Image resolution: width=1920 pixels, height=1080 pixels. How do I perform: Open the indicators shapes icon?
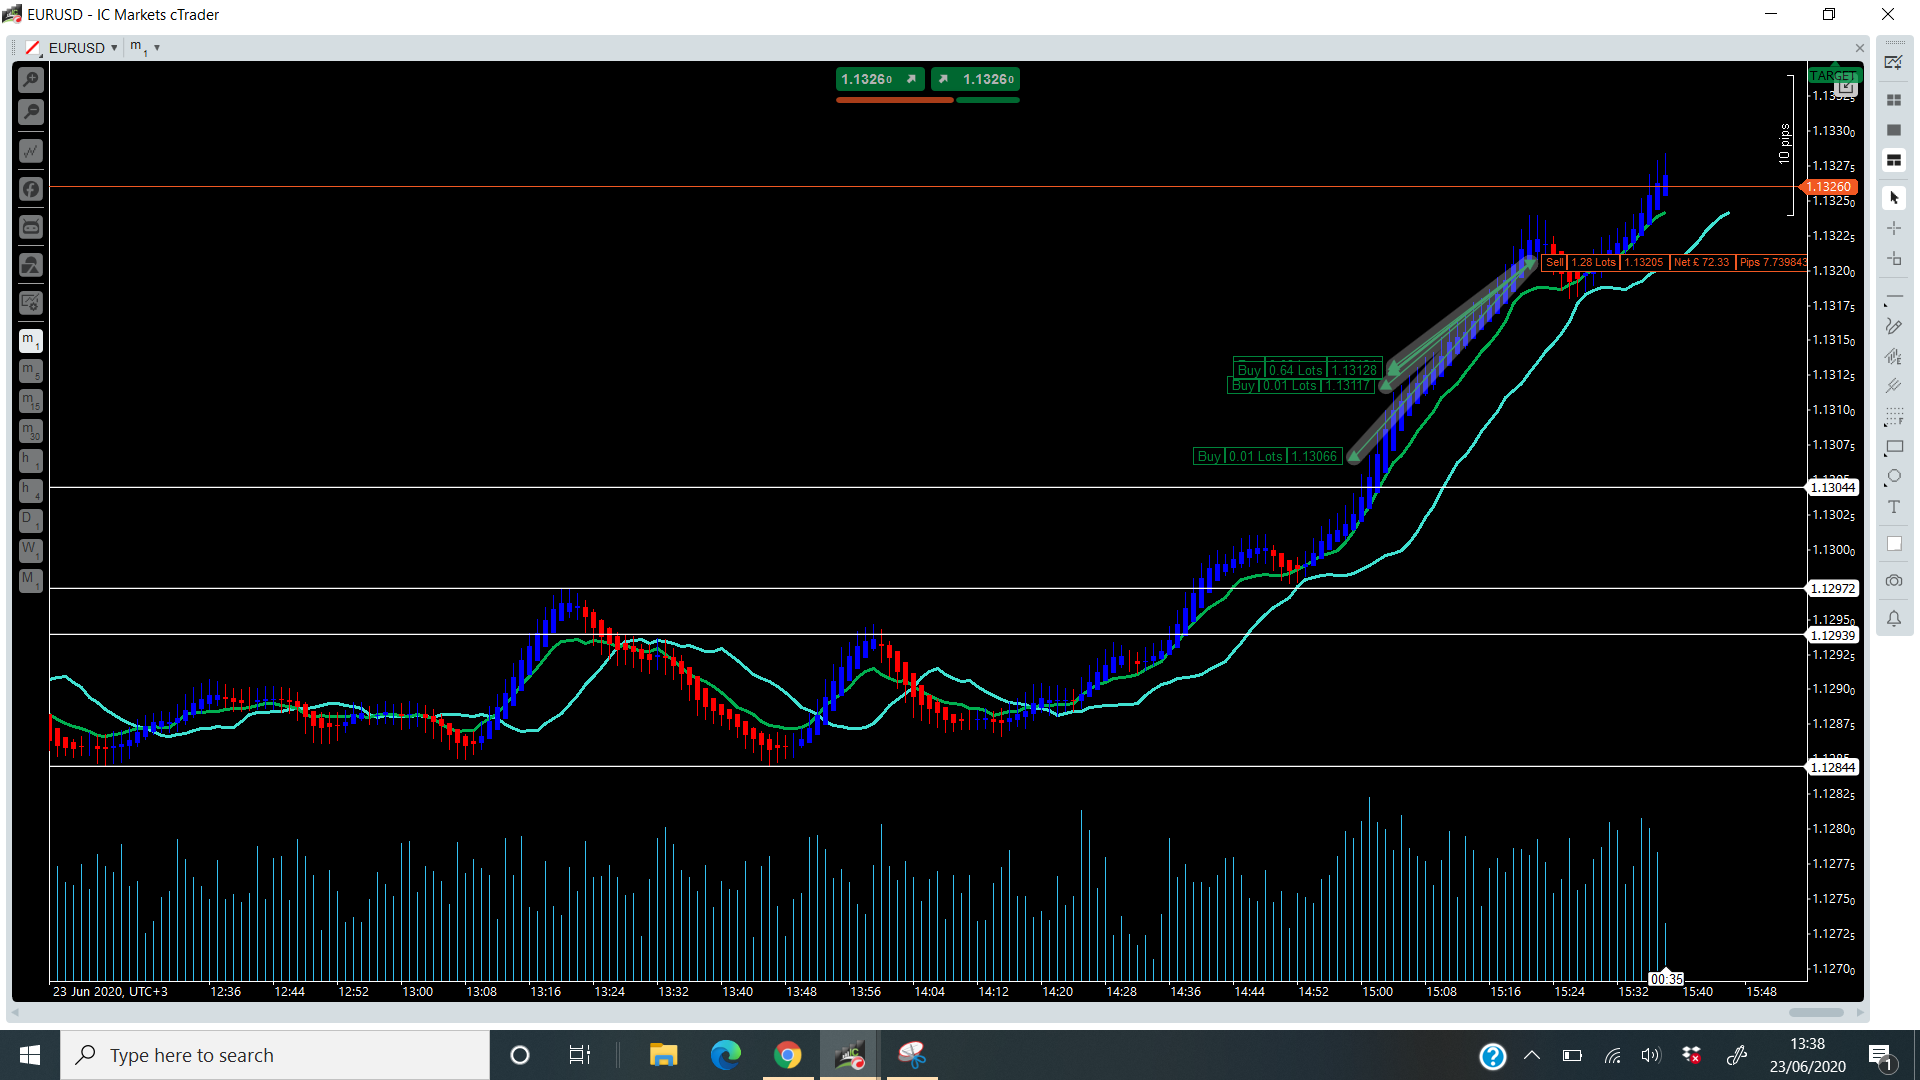coord(31,265)
